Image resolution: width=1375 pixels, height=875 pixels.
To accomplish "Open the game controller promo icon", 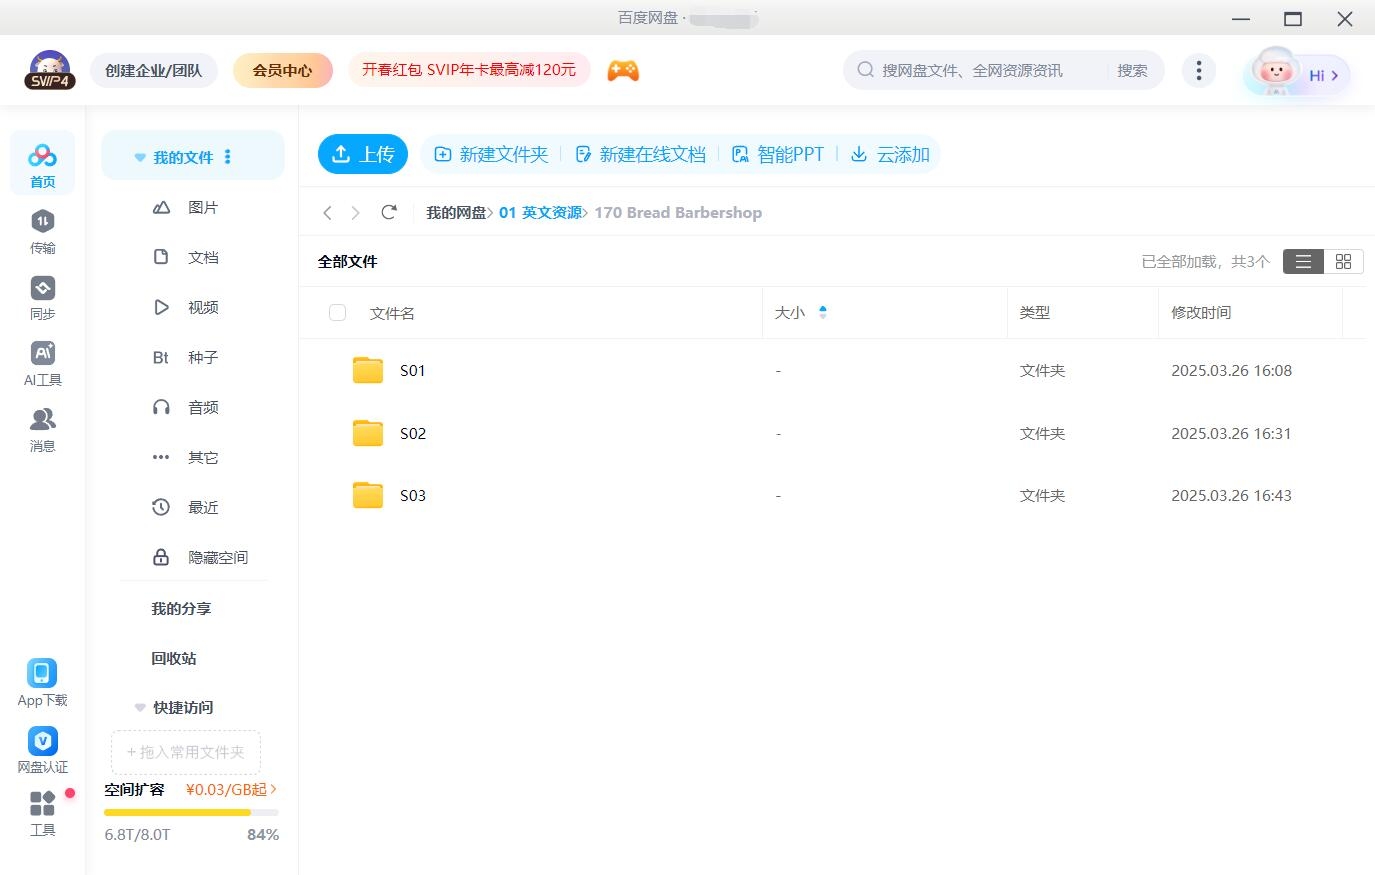I will [623, 70].
